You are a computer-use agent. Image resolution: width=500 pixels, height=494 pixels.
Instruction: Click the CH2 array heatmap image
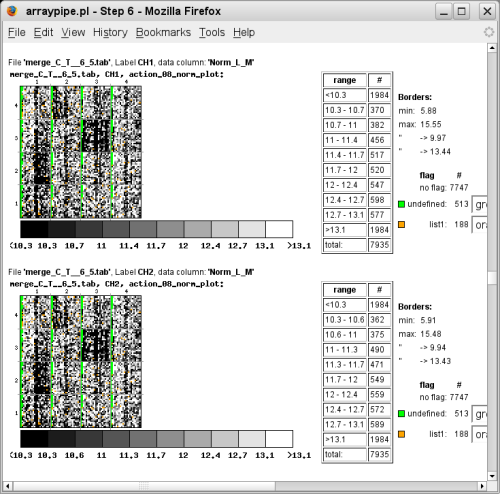[81, 362]
